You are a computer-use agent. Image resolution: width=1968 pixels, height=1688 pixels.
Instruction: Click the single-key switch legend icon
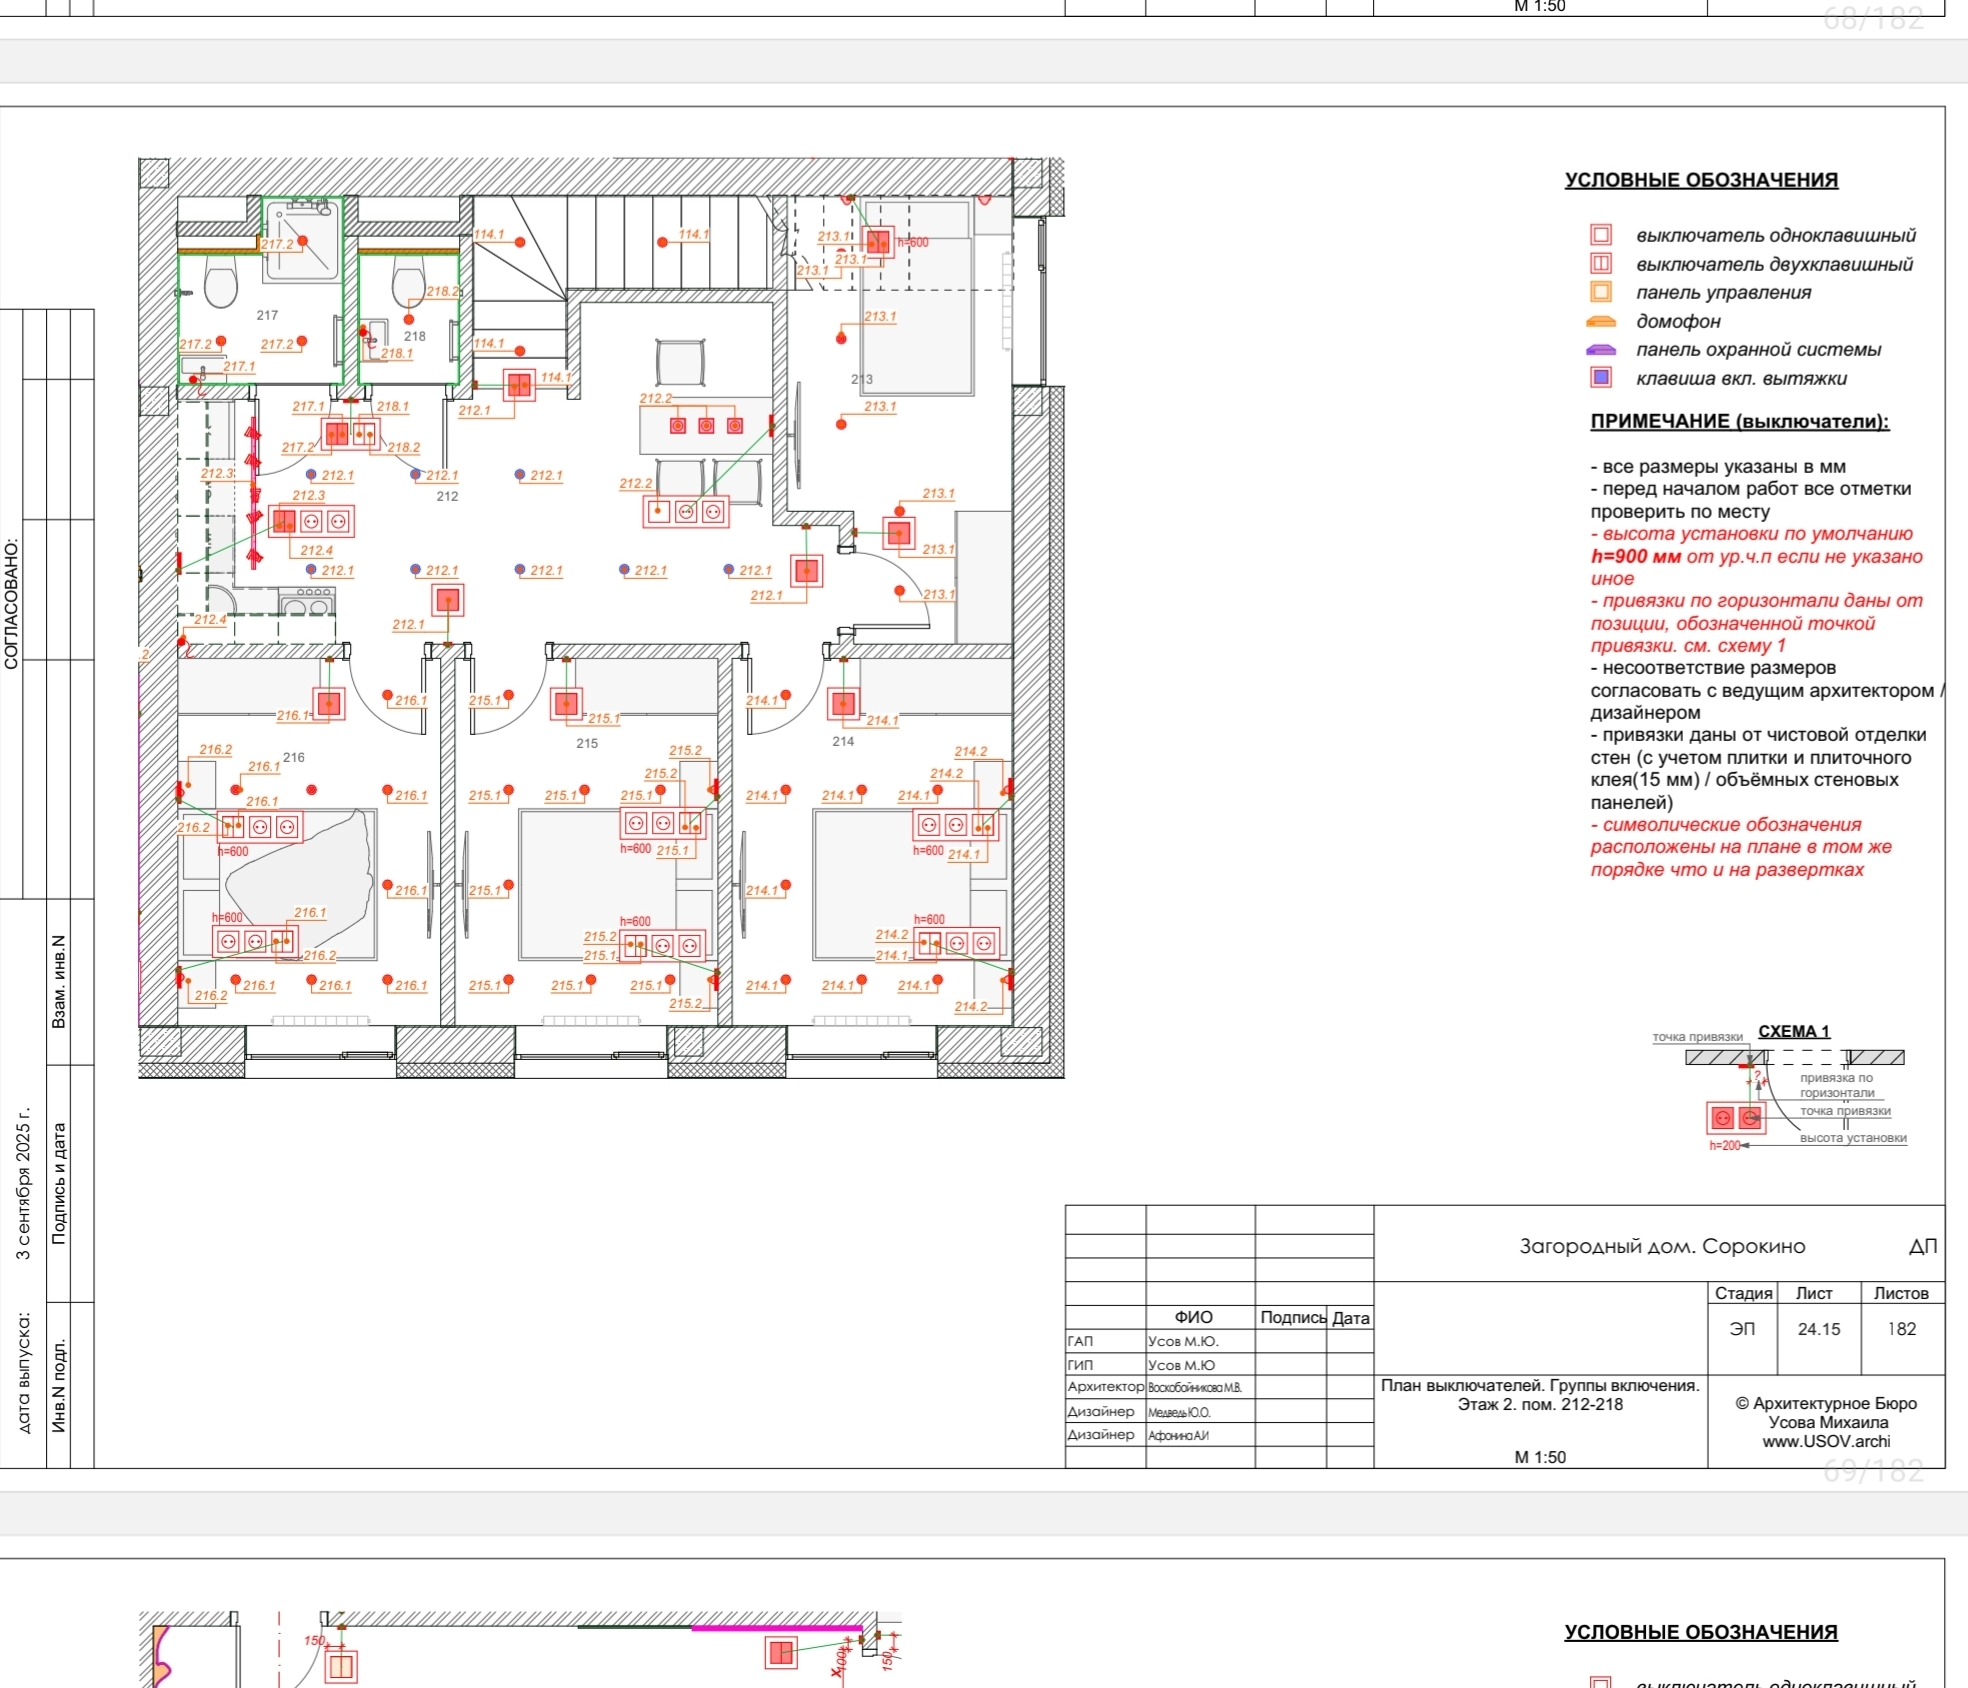(1601, 235)
